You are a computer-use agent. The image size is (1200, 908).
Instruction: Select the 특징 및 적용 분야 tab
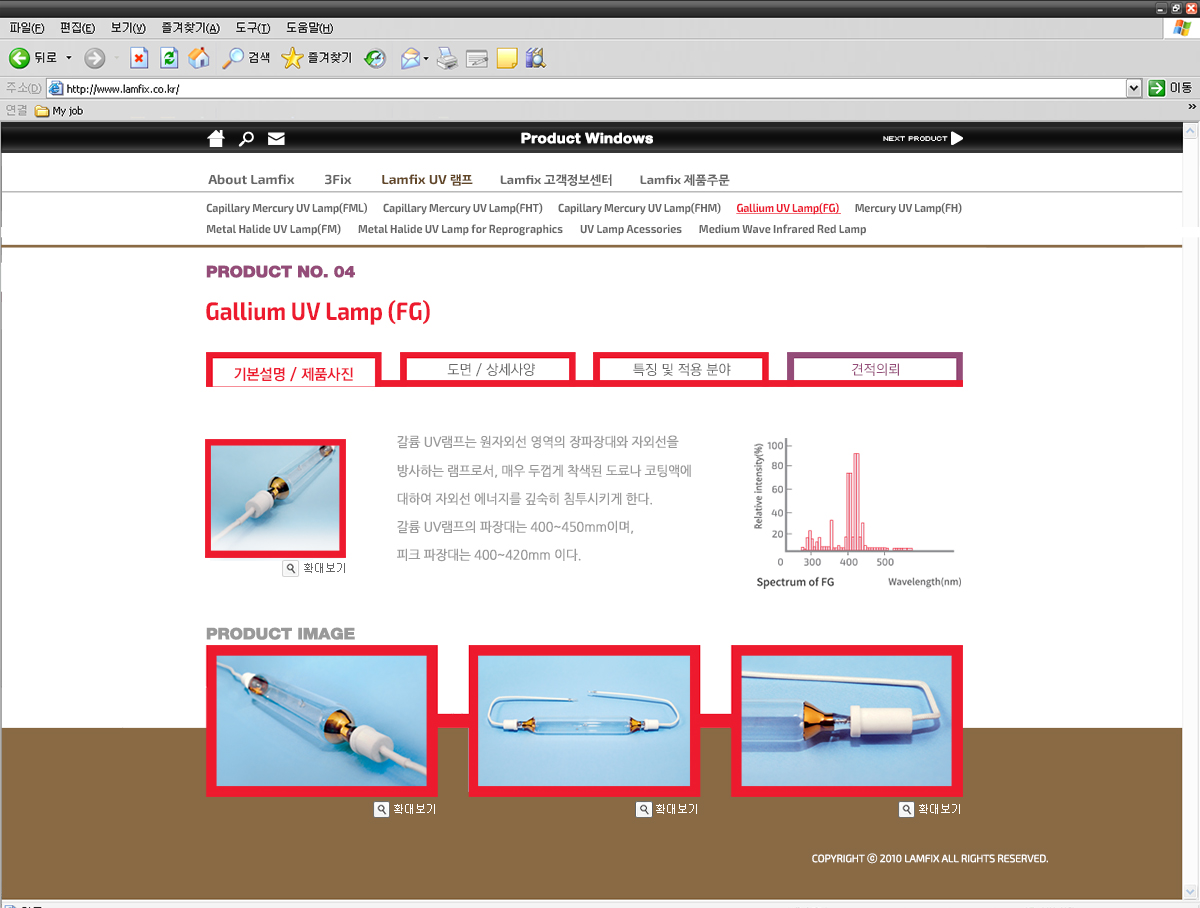pos(681,369)
